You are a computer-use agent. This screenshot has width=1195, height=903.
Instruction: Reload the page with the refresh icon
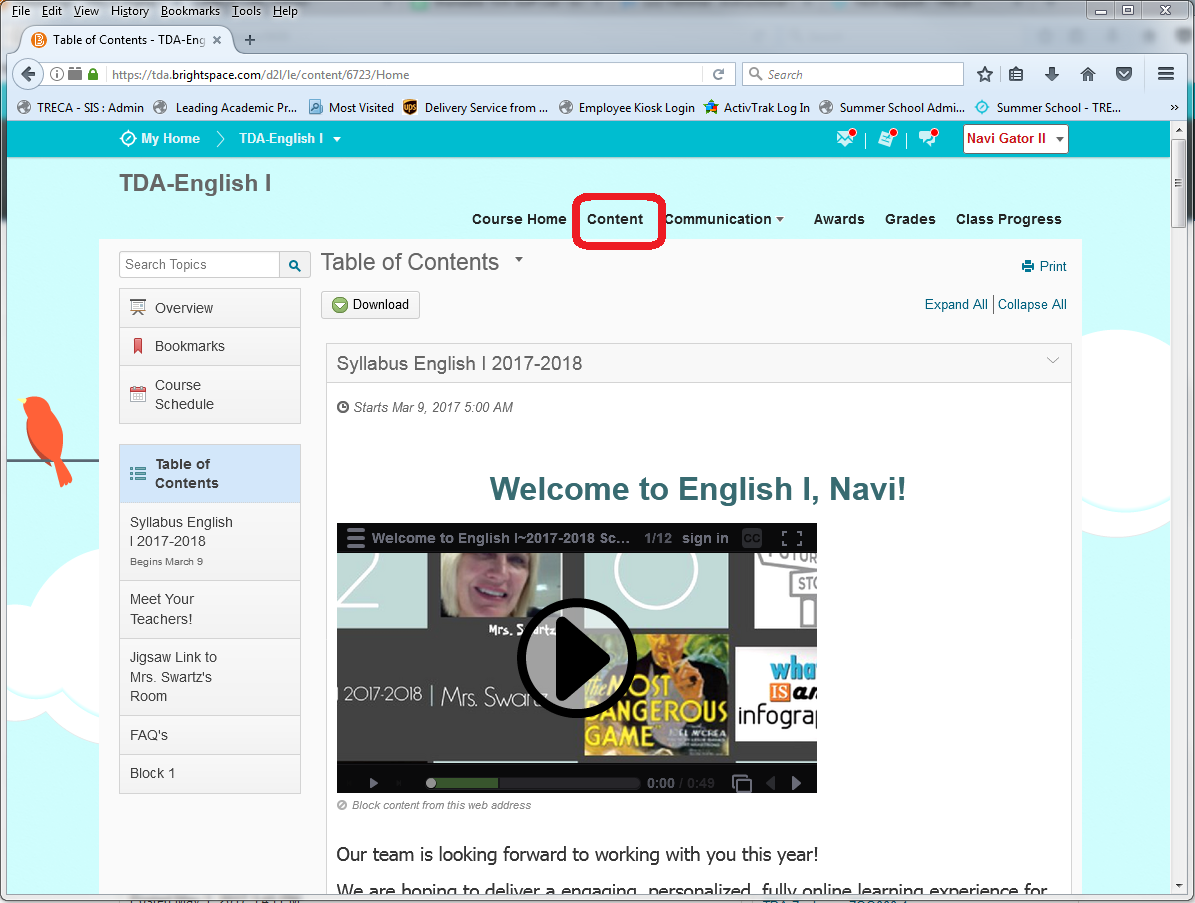718,74
